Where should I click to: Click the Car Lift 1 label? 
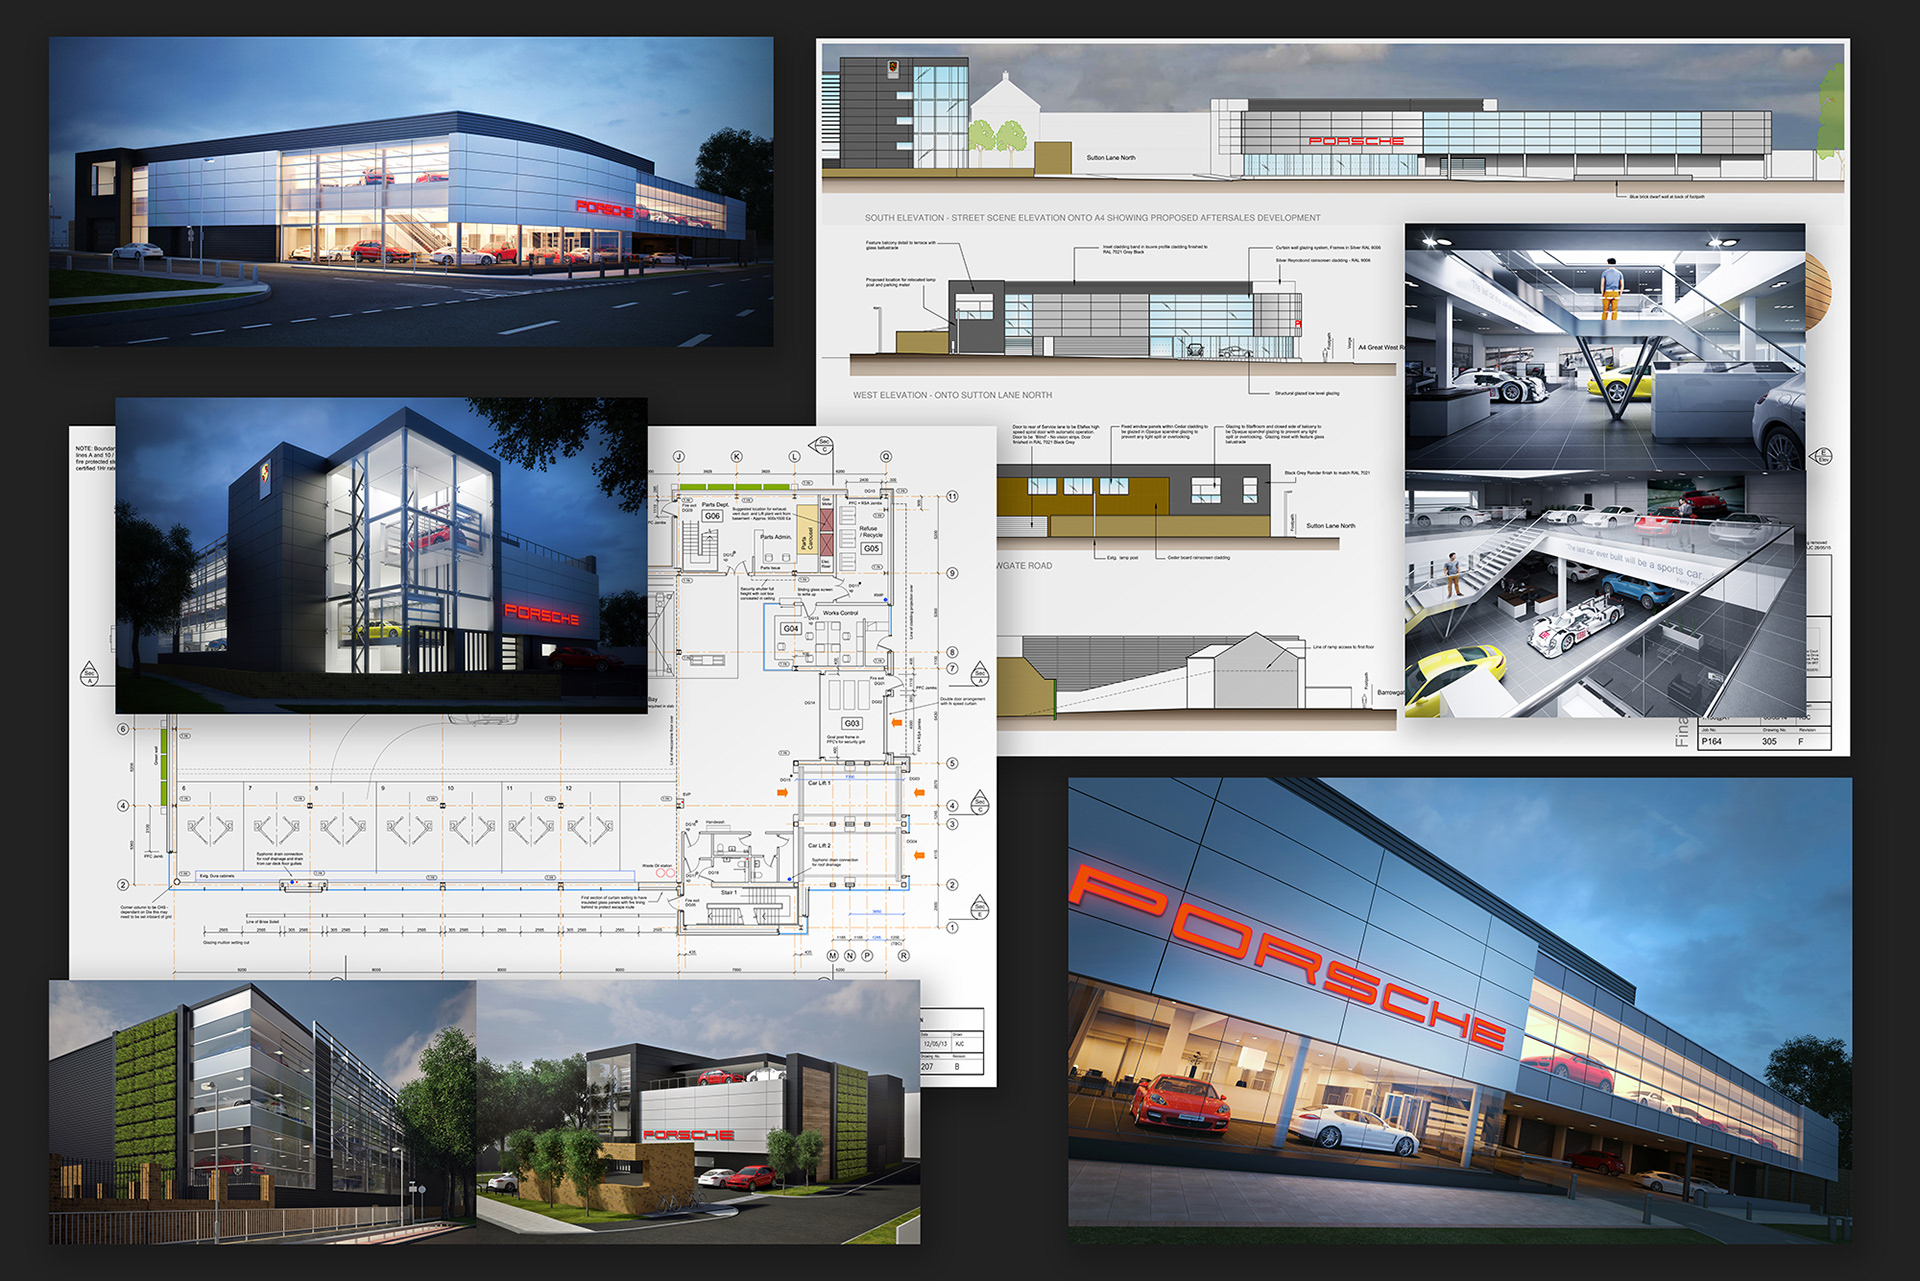819,783
